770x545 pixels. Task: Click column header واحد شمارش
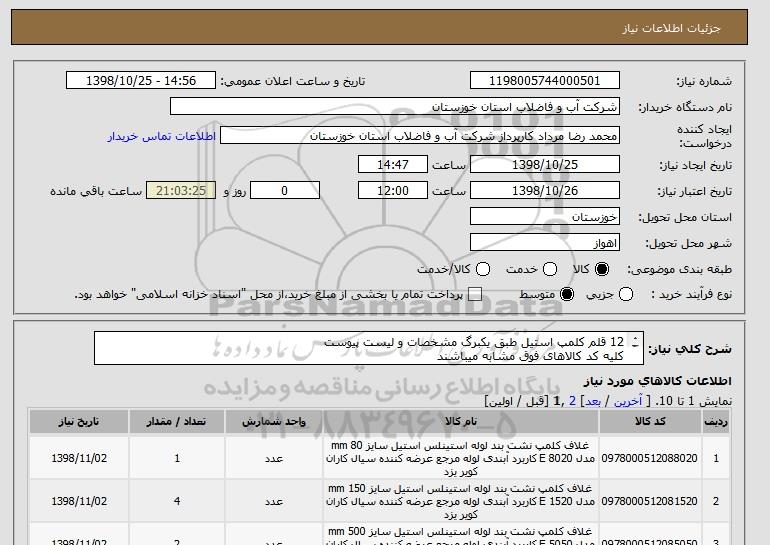[274, 421]
